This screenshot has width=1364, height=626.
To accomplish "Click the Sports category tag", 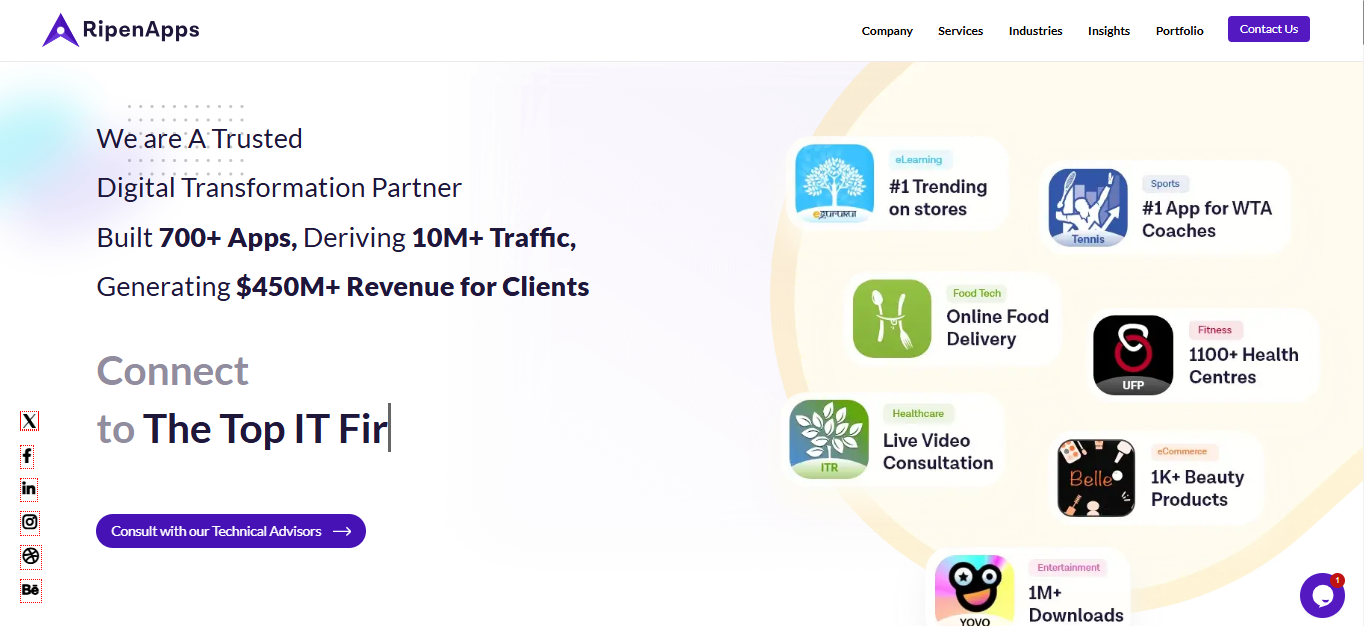I will click(x=1165, y=183).
